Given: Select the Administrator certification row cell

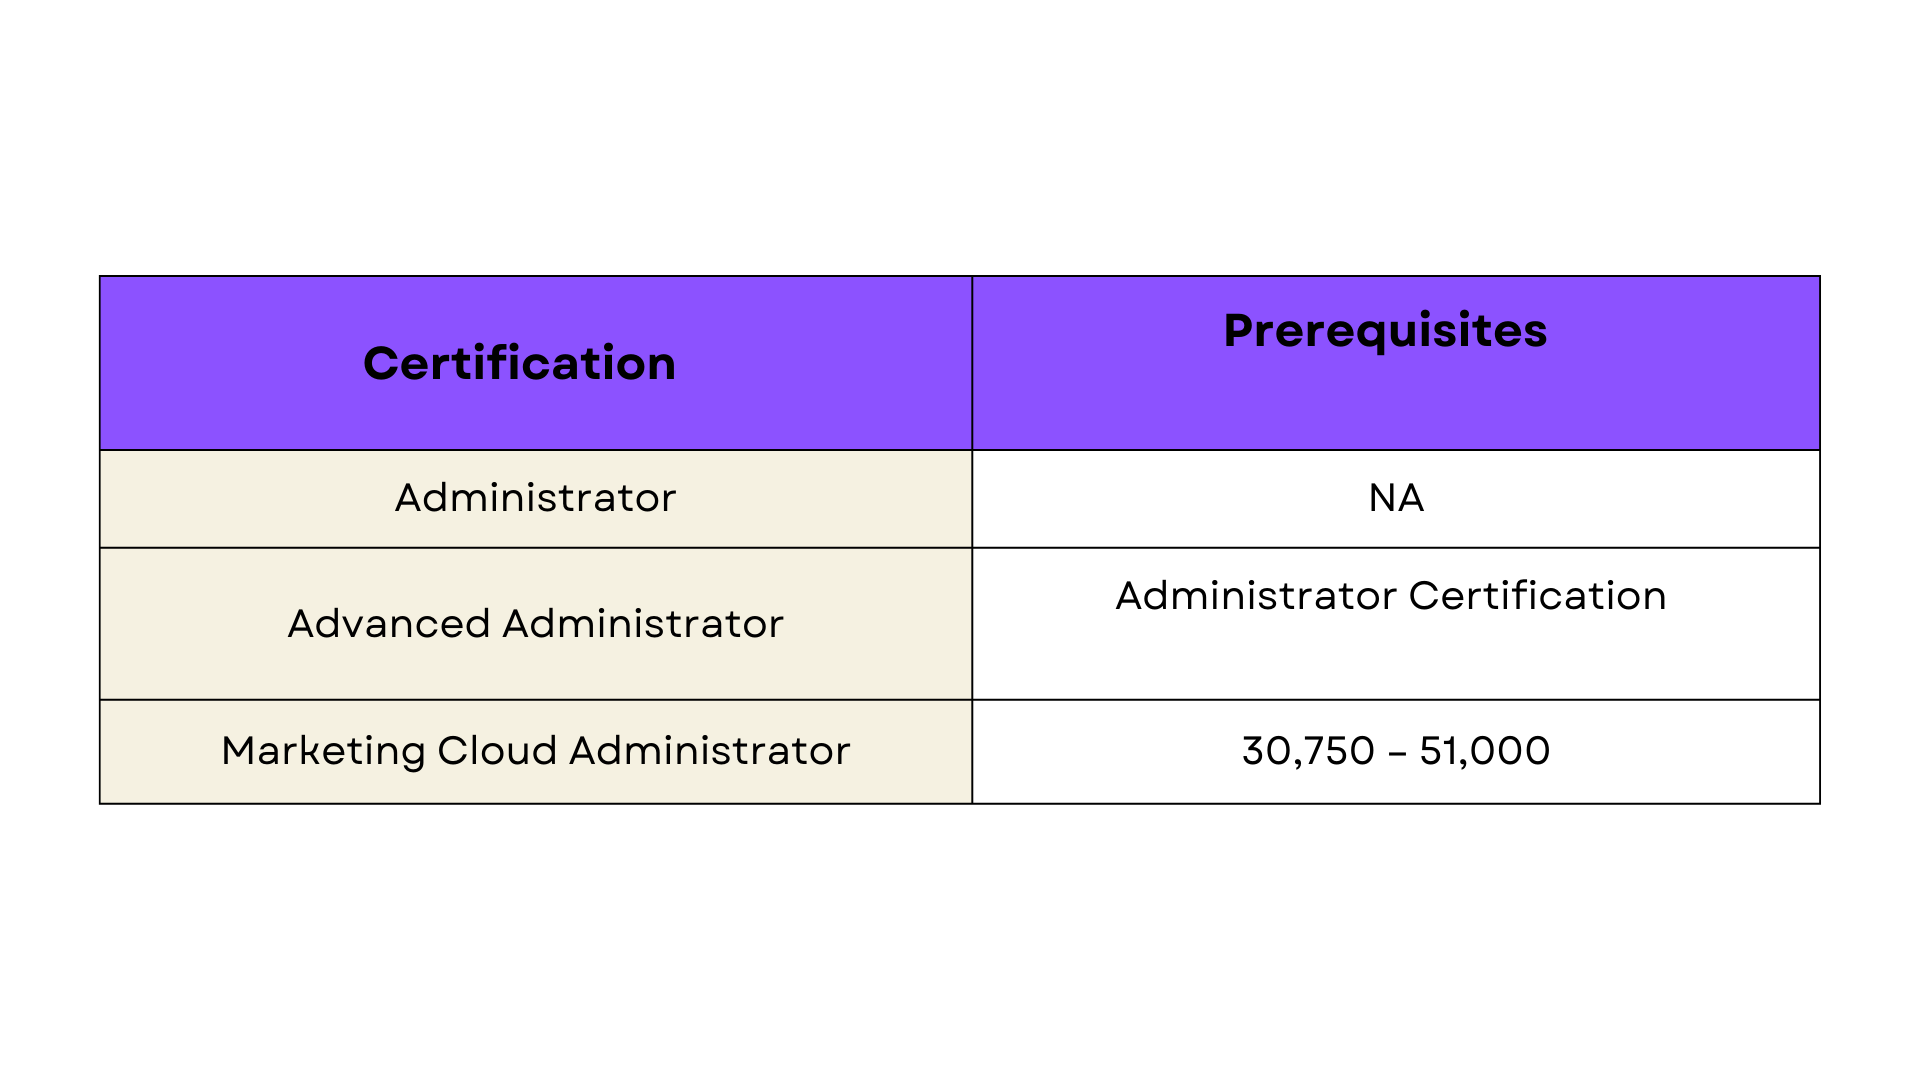Looking at the screenshot, I should coord(536,498).
